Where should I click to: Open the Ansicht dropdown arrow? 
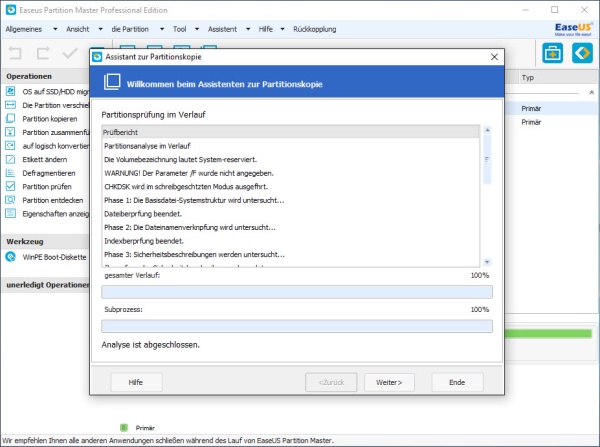tap(100, 29)
